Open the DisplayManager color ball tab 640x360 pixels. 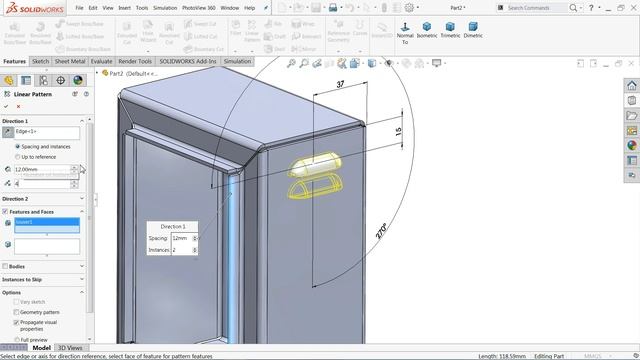point(78,80)
